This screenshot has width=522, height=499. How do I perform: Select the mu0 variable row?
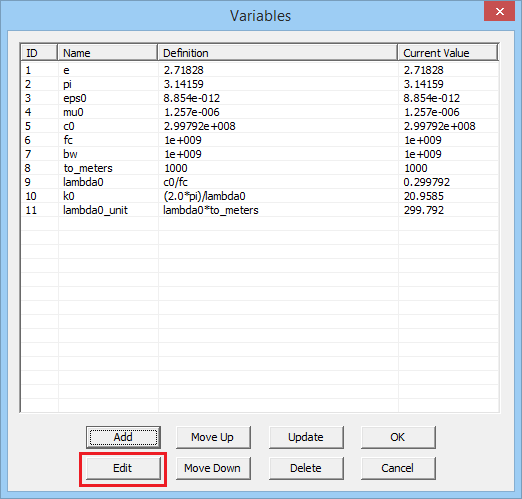[260, 112]
